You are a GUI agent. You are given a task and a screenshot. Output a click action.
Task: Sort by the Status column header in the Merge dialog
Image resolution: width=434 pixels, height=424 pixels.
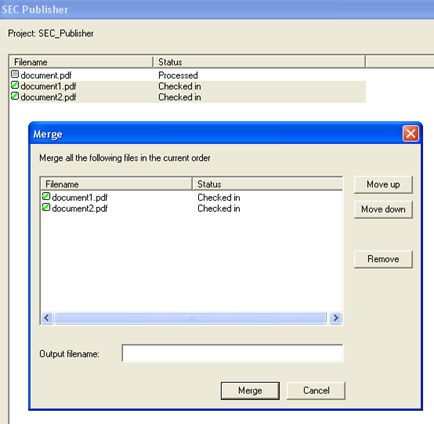pyautogui.click(x=268, y=184)
